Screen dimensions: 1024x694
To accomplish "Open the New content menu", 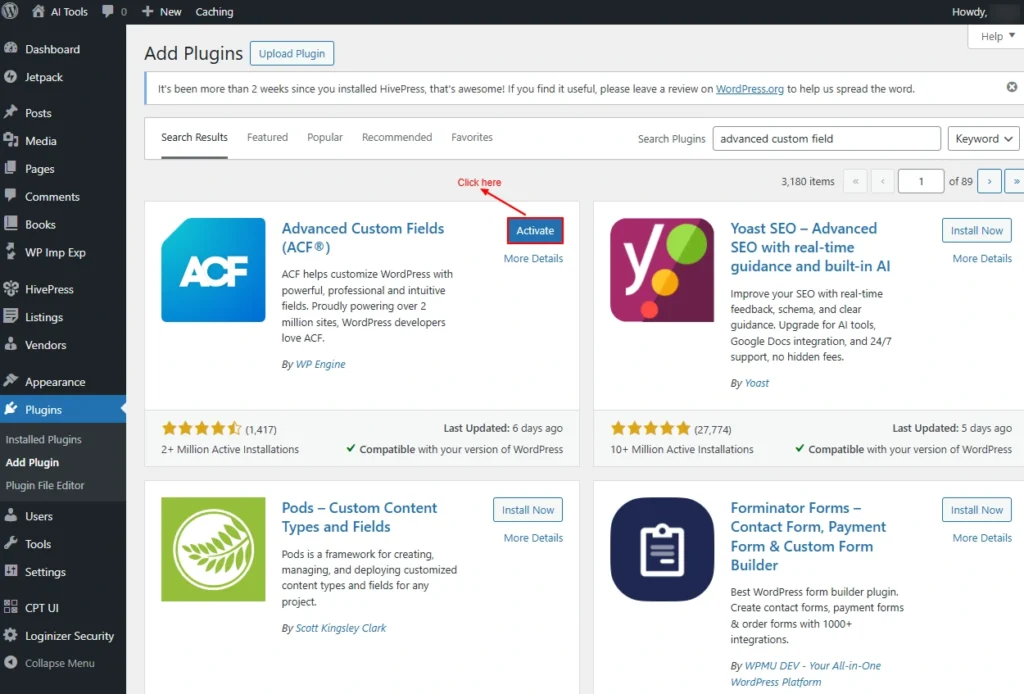I will point(162,12).
